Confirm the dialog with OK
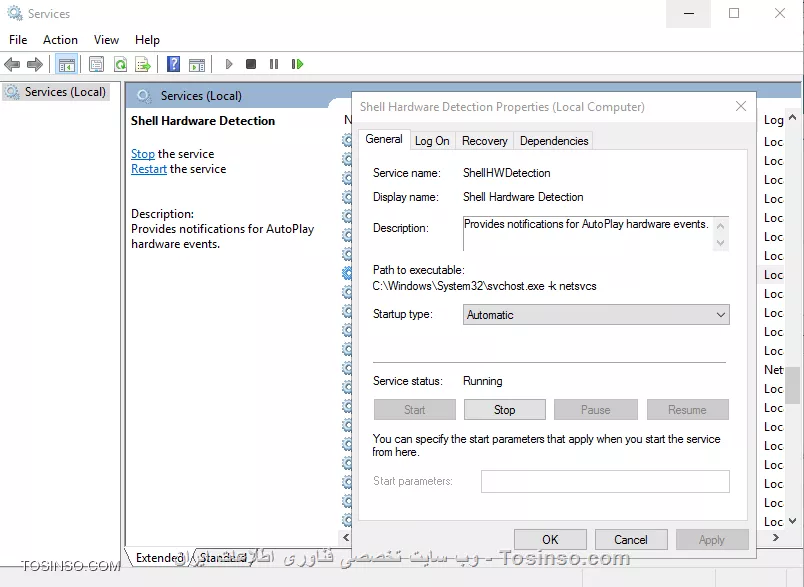804x587 pixels. (550, 540)
